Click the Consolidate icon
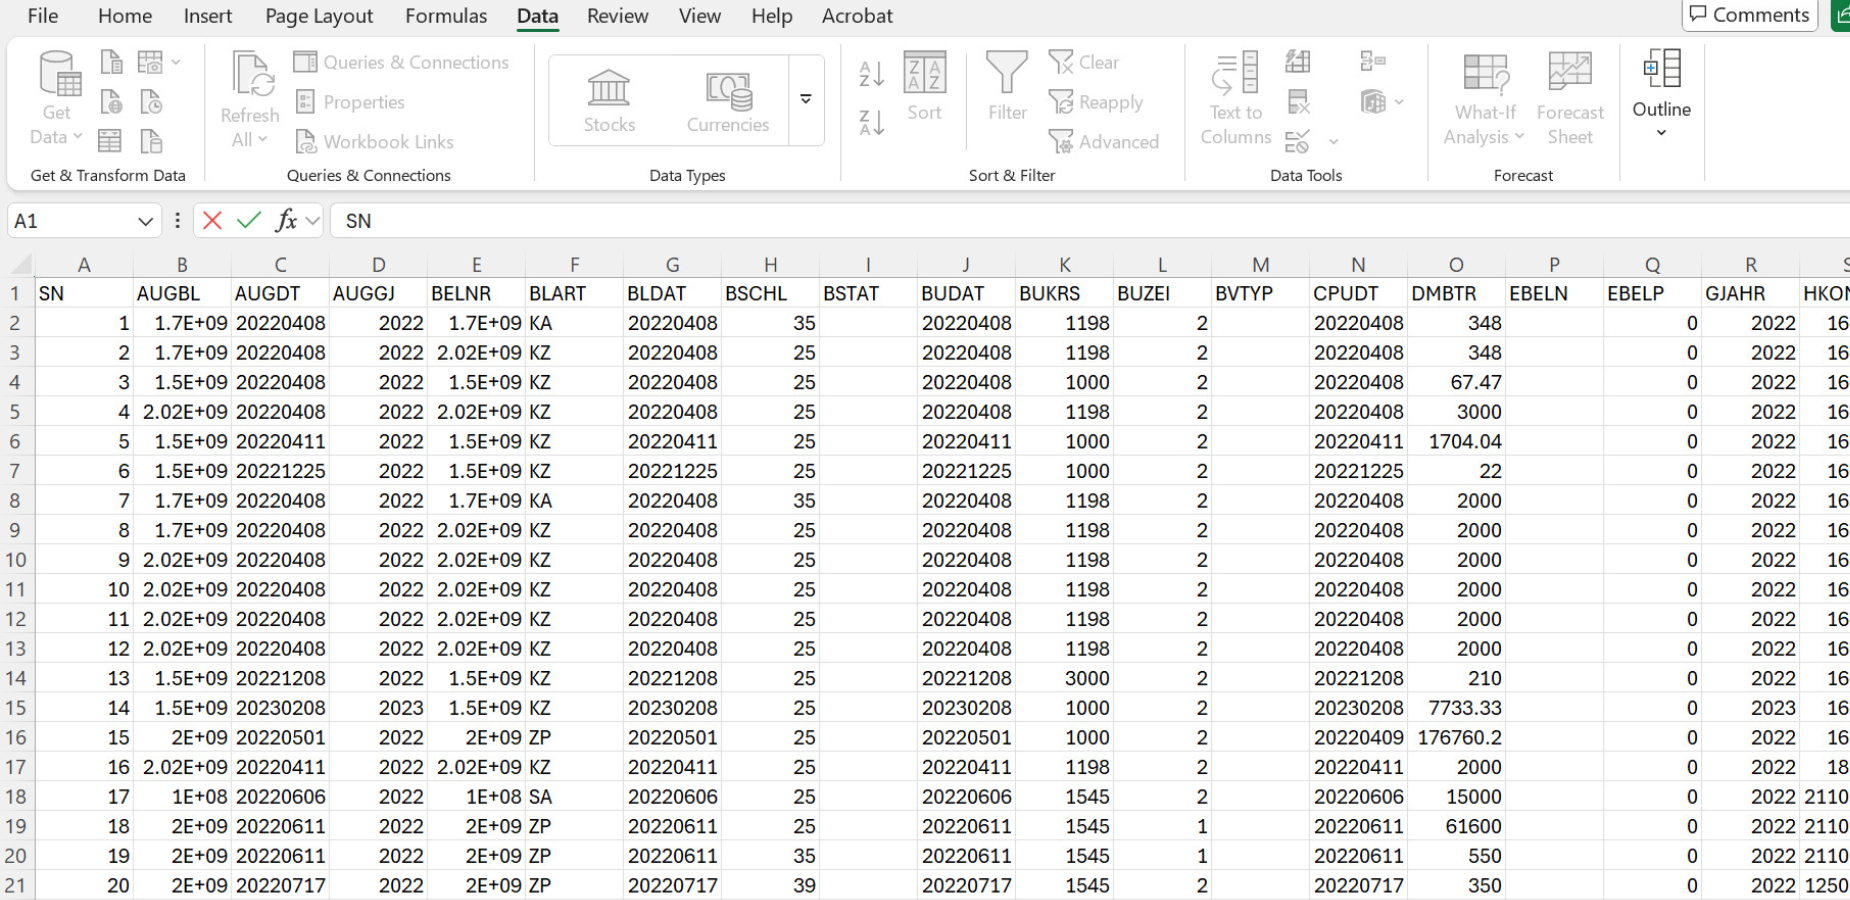 [x=1373, y=62]
